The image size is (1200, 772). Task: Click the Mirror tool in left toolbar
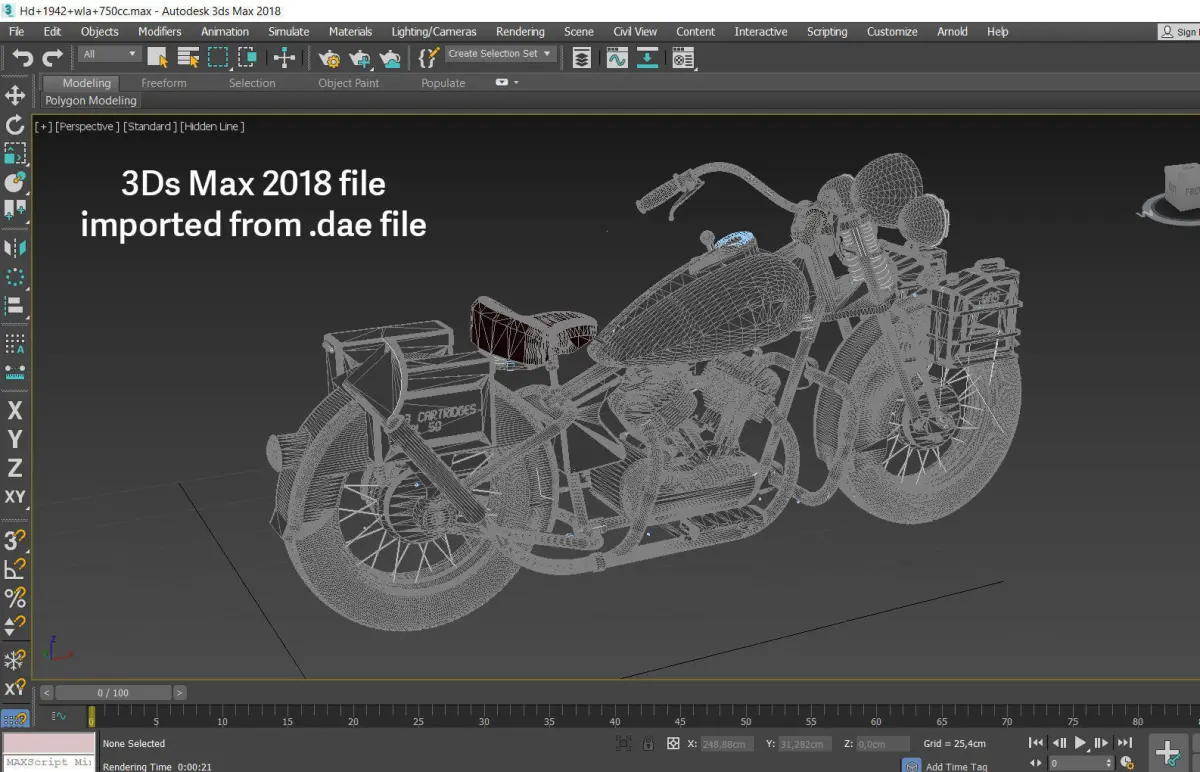tap(15, 247)
